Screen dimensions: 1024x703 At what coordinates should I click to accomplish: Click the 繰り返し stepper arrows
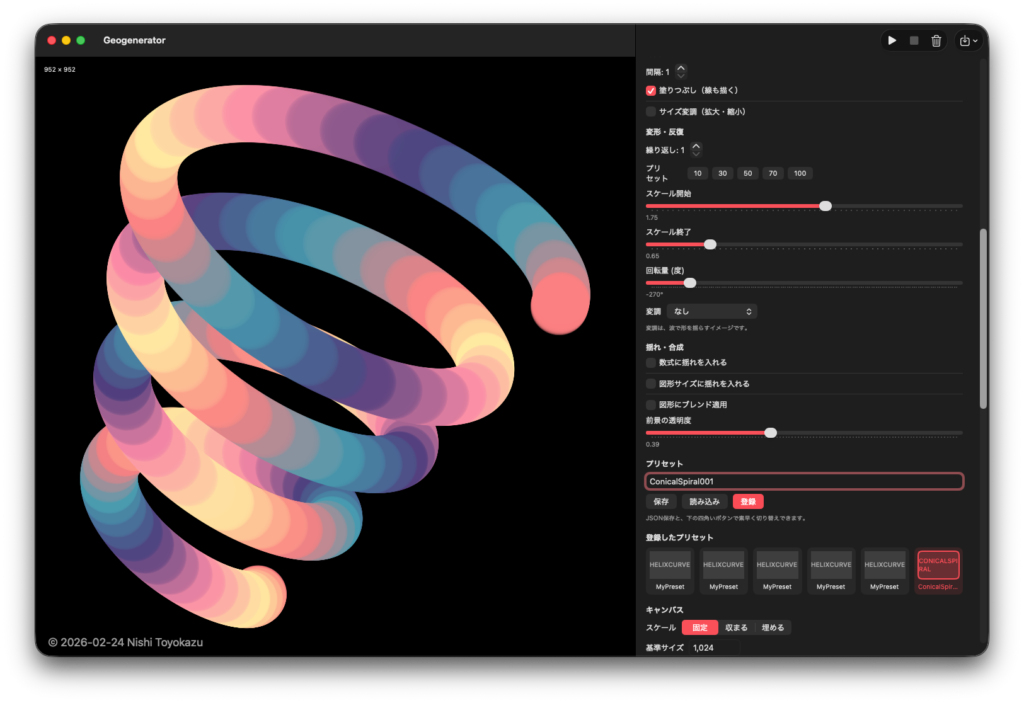pos(696,149)
